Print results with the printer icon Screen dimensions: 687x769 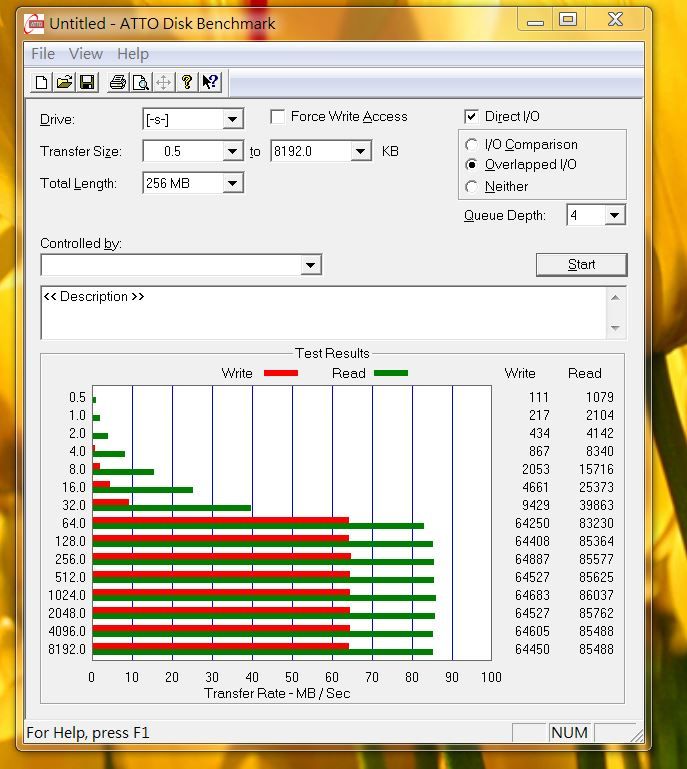point(118,82)
